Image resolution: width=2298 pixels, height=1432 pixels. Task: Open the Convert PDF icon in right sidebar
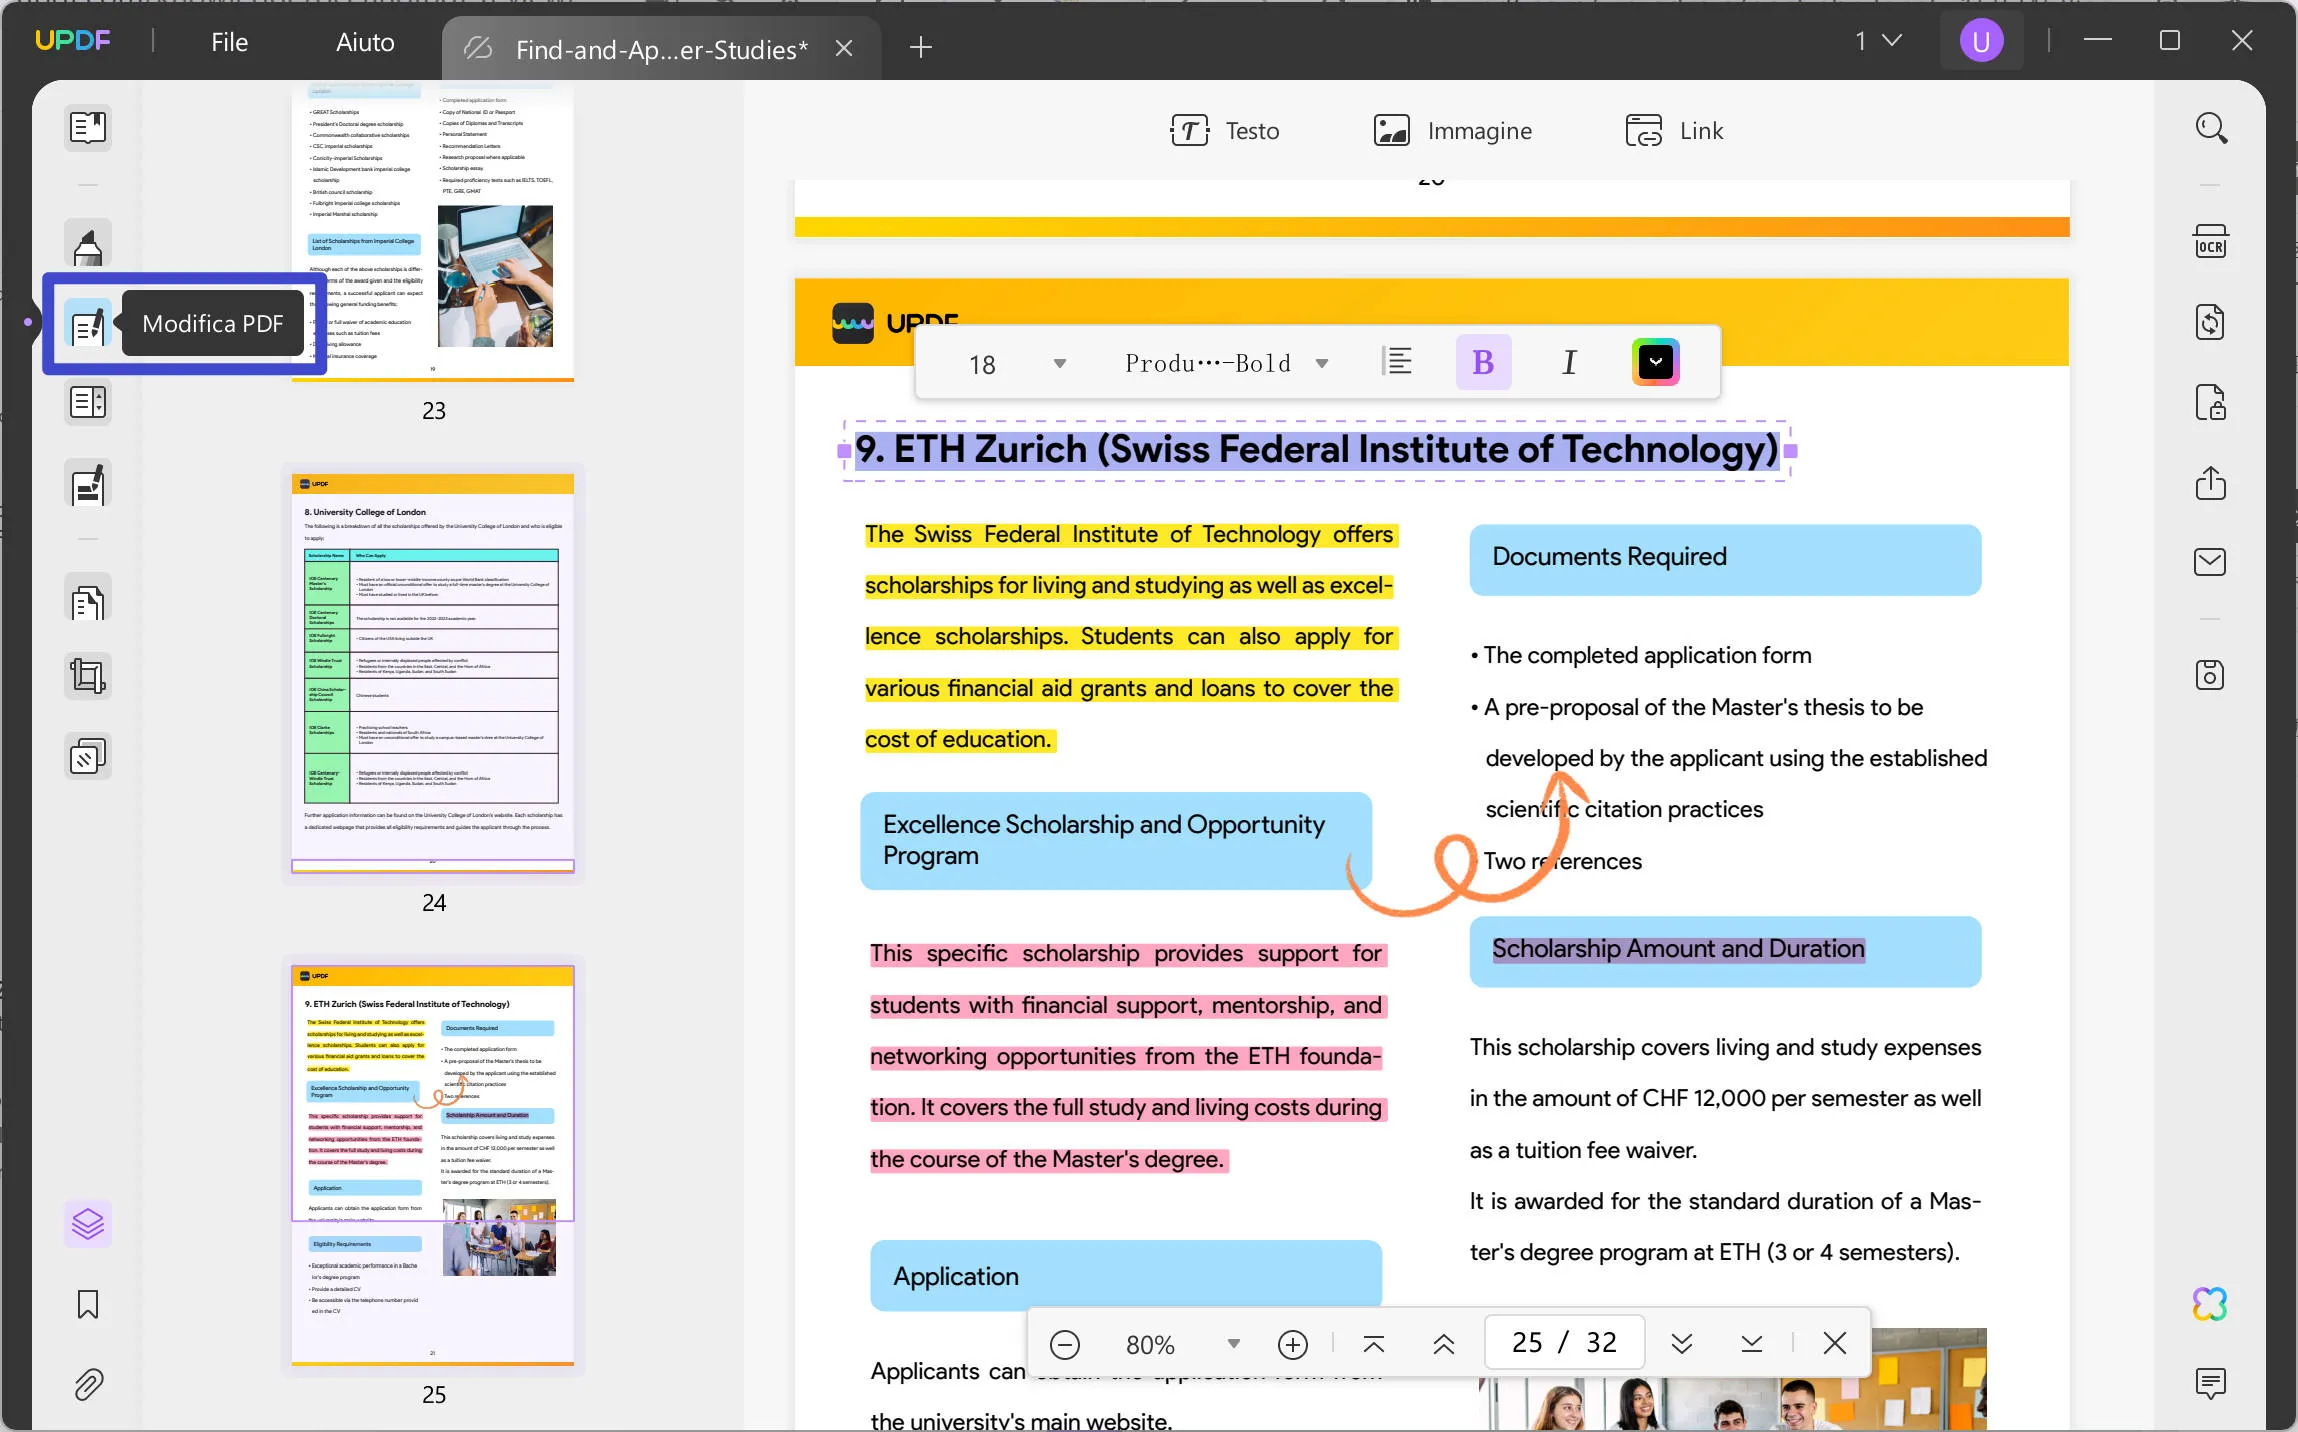(x=2210, y=323)
